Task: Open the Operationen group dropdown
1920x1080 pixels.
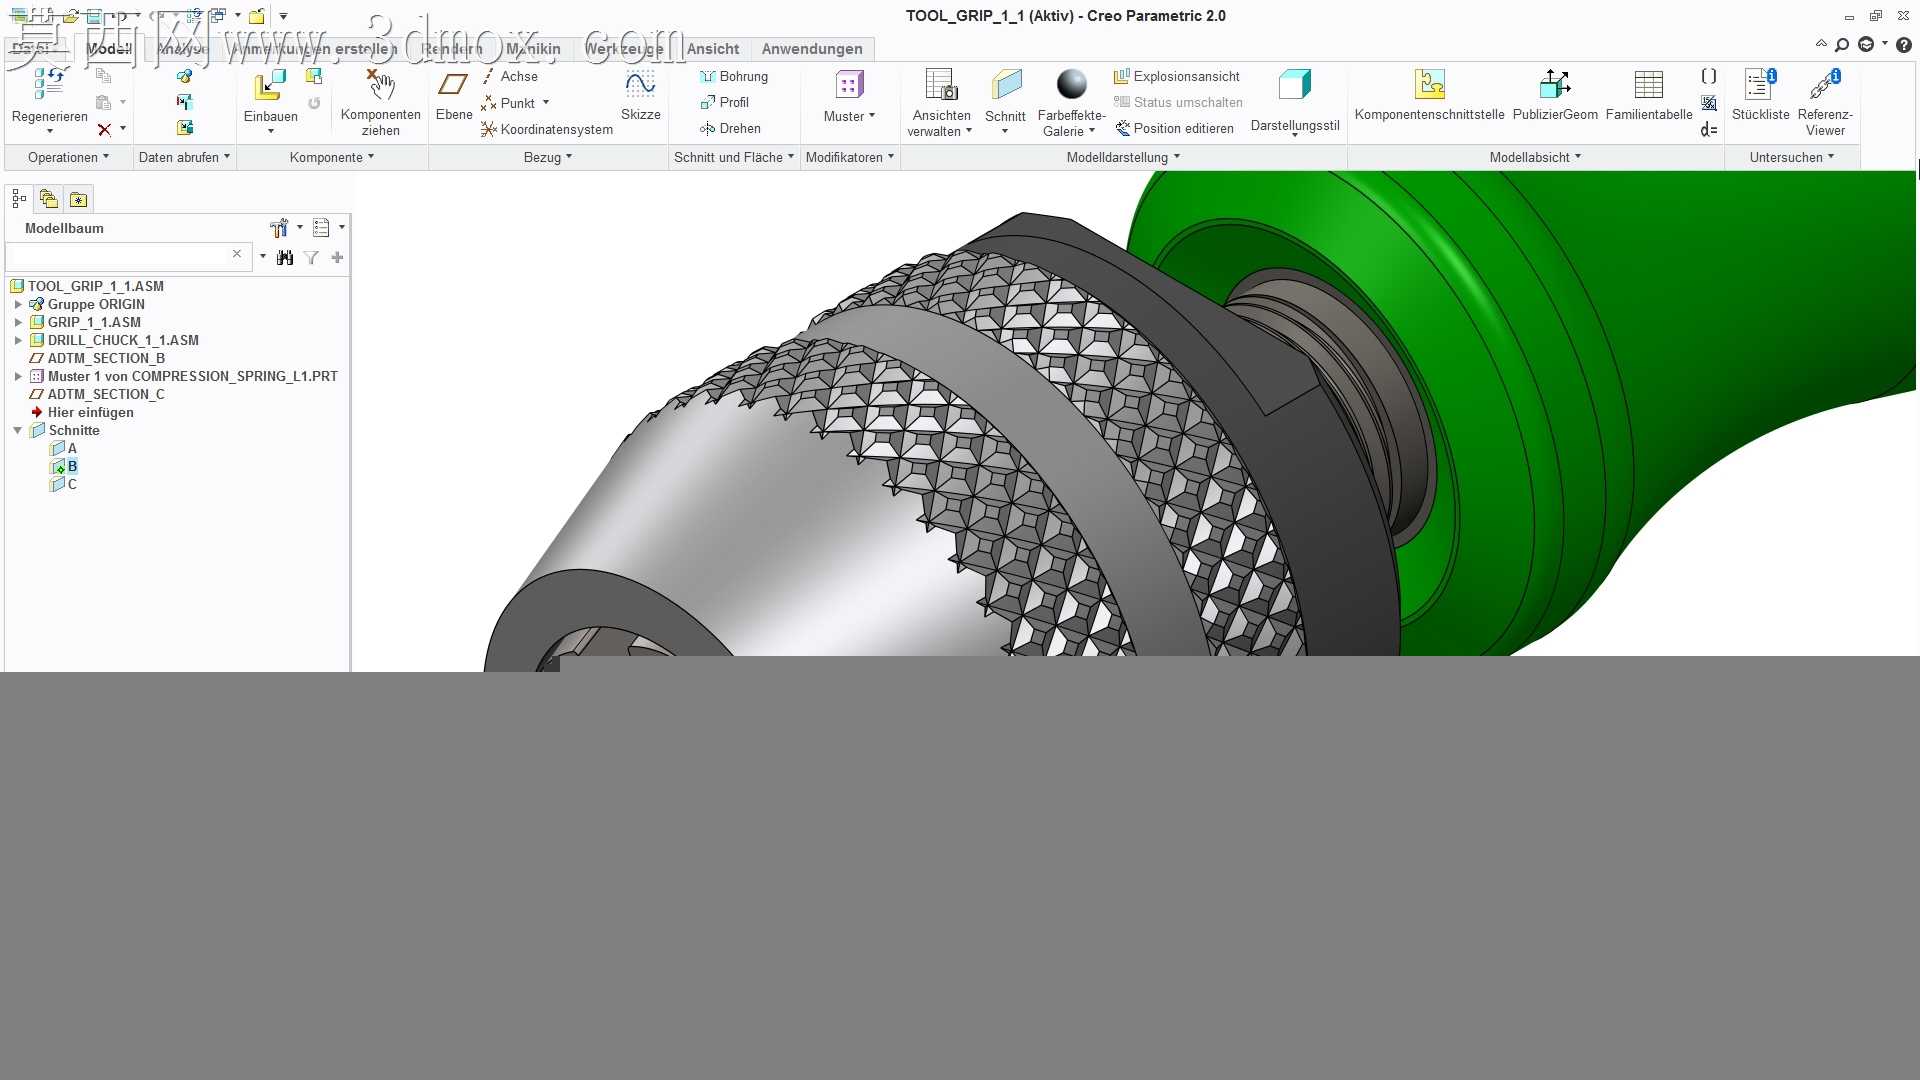Action: 69,157
